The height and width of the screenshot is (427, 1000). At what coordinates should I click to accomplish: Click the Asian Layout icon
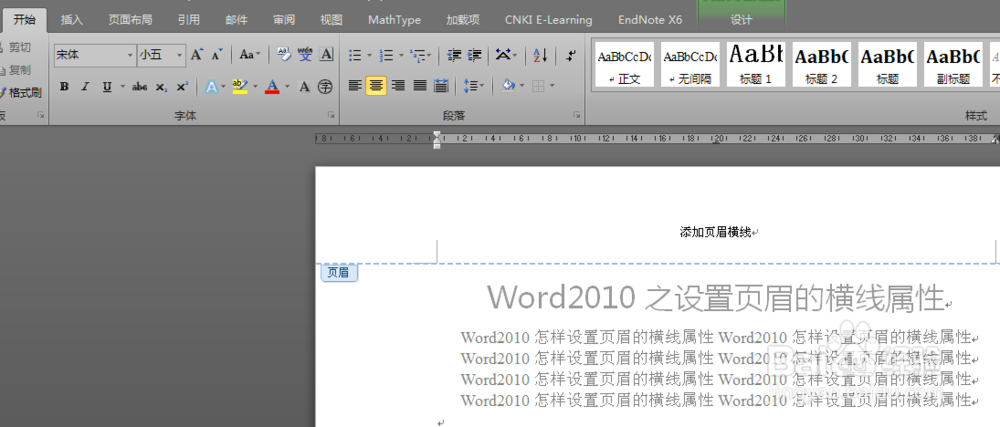pyautogui.click(x=504, y=55)
